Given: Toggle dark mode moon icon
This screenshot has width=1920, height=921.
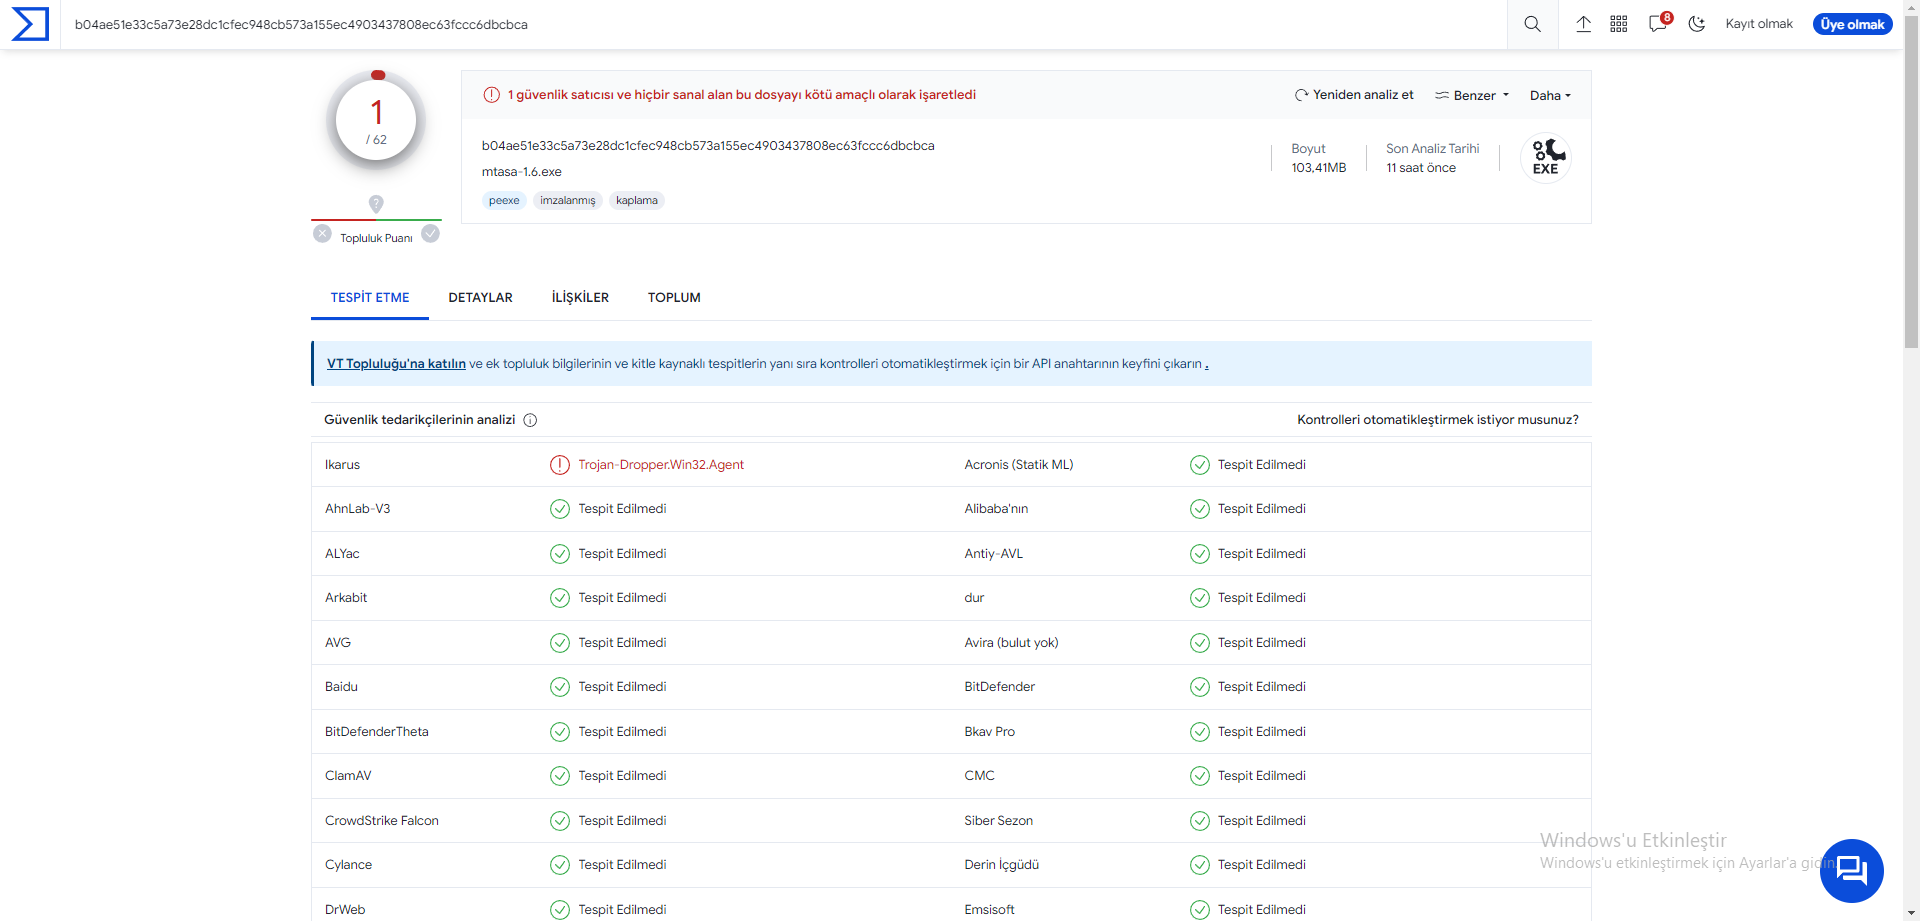Looking at the screenshot, I should coord(1697,24).
